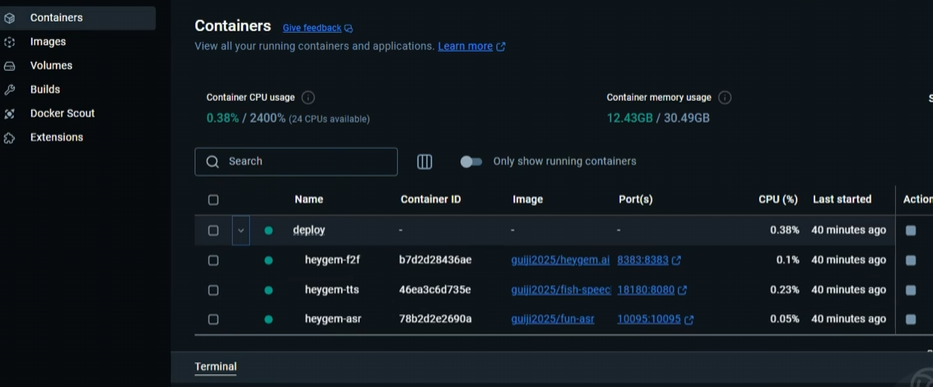The height and width of the screenshot is (387, 933).
Task: Sort by the CPU (%) column header
Action: (778, 199)
